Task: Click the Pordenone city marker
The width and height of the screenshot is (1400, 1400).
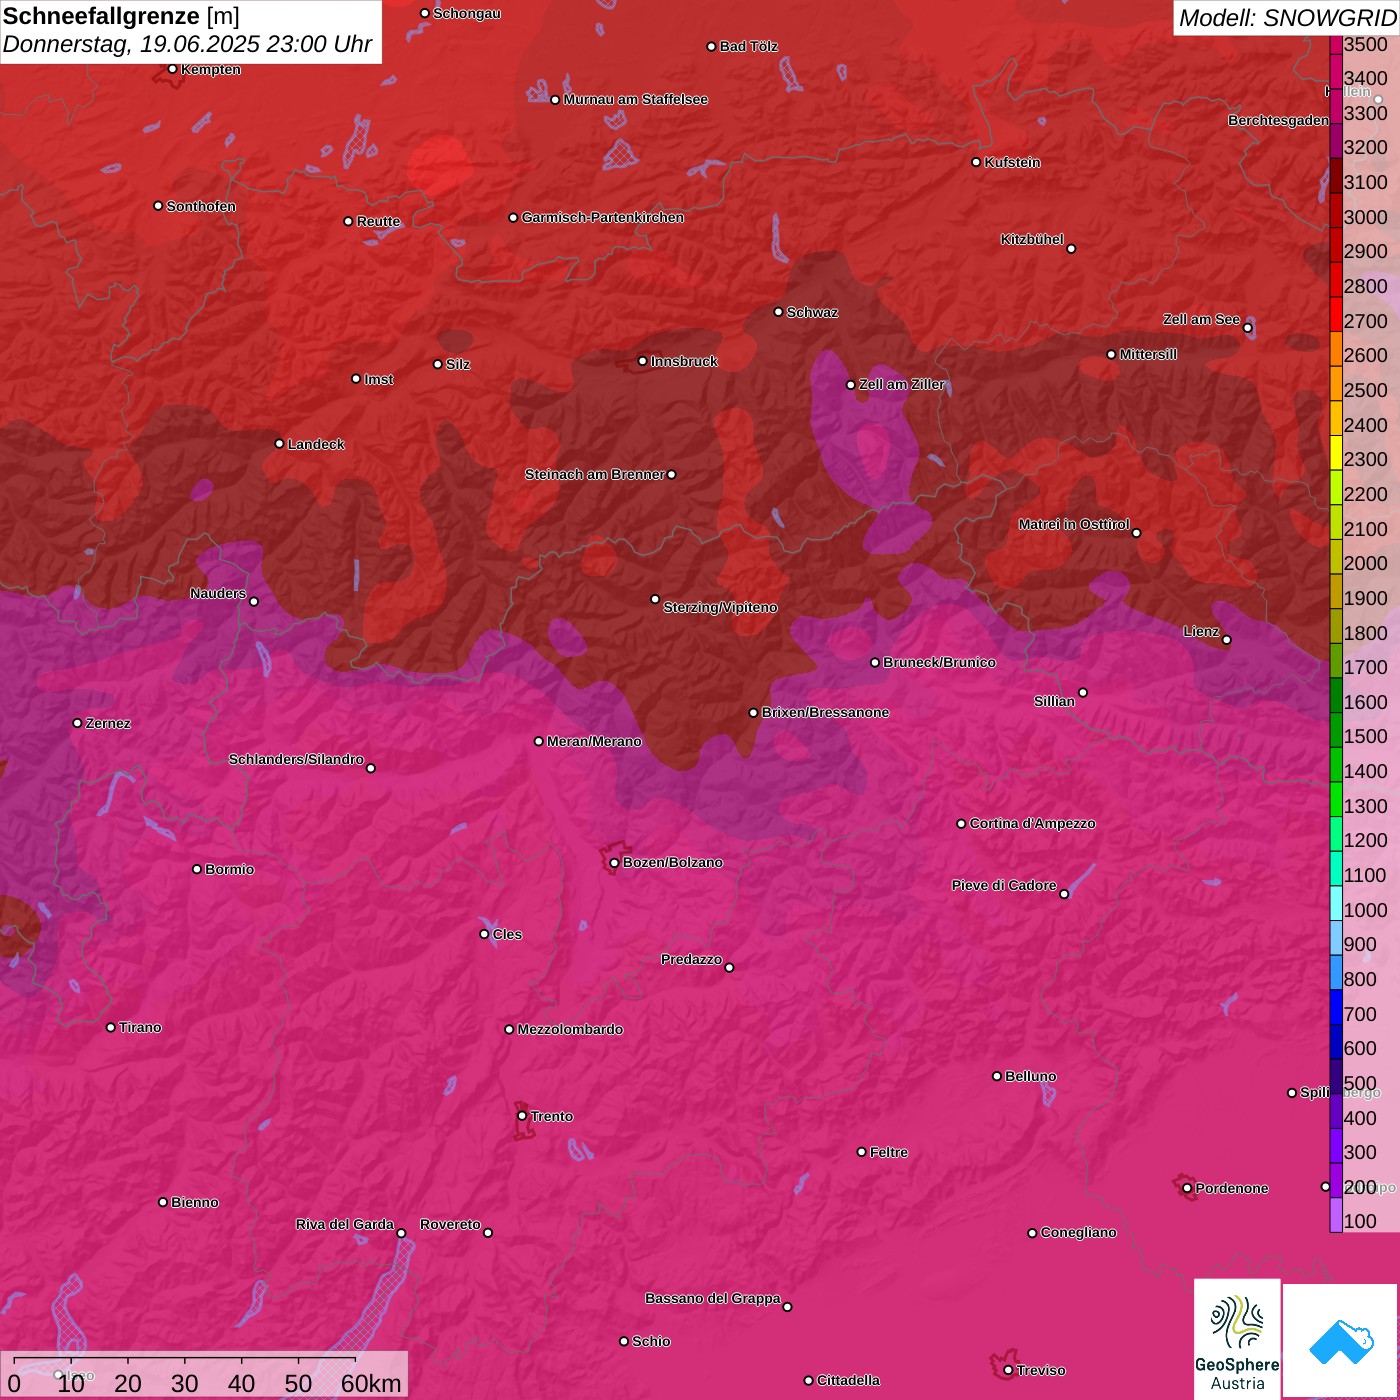Action: [x=1187, y=1188]
